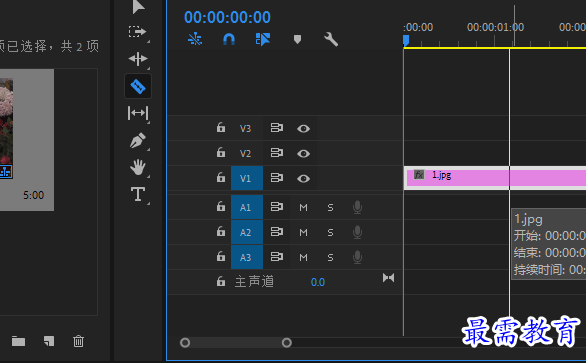This screenshot has height=363, width=586.
Task: Delete selected item with trash icon
Action: (x=78, y=341)
